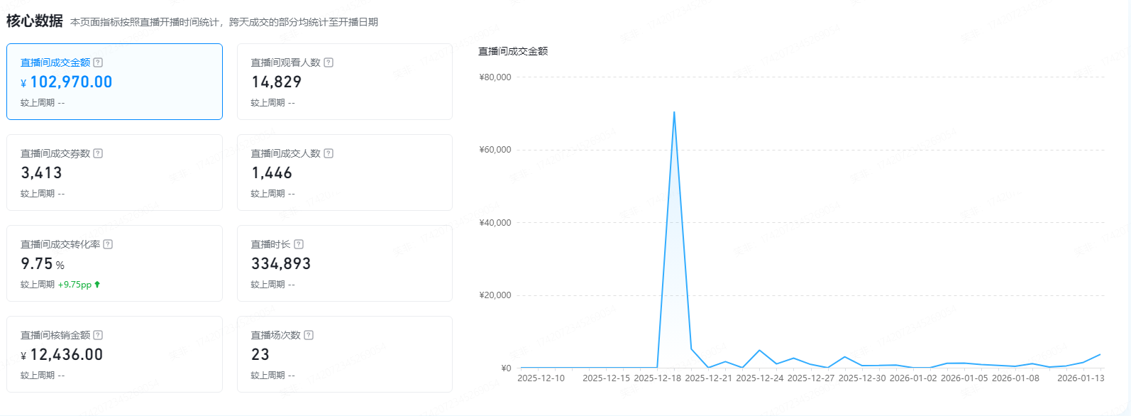Screen dimensions: 1132x416
Task: Select the 直播间成交券数 metric card
Action: pos(114,173)
